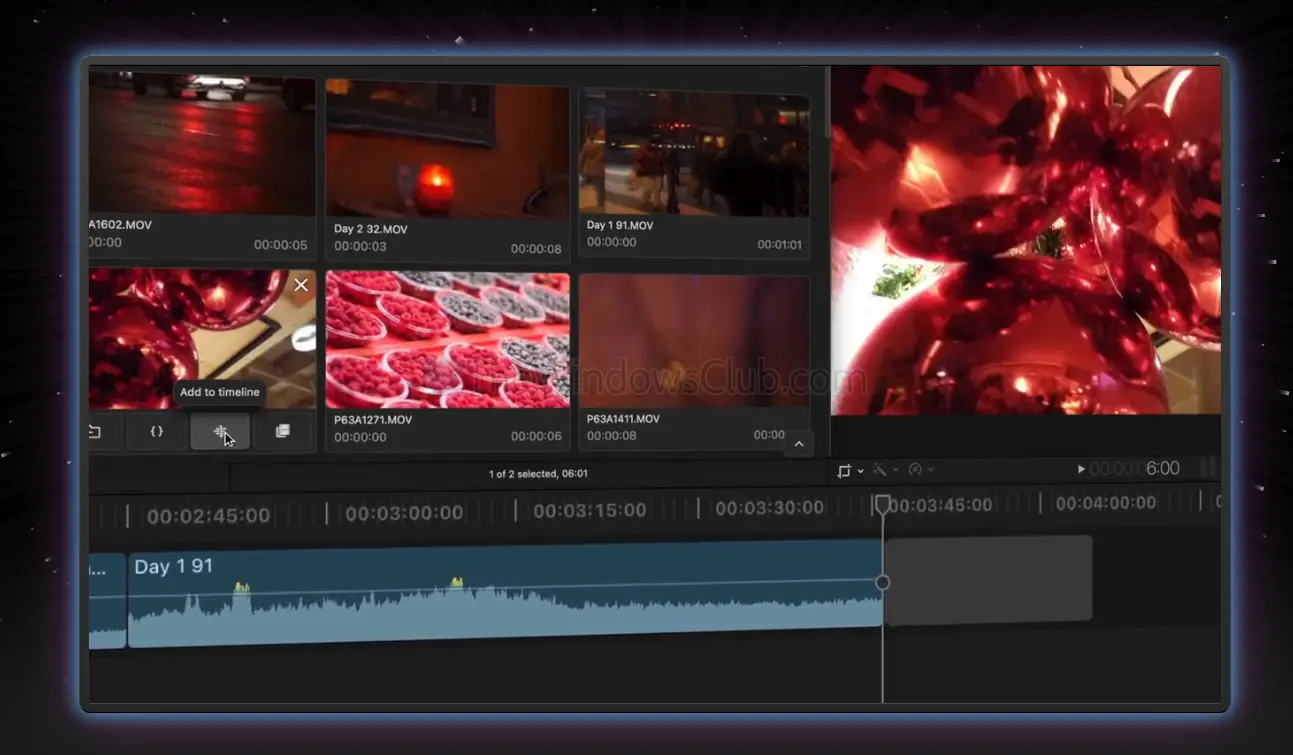Click the 00:04:00:00 mark on the ruler
This screenshot has width=1293, height=755.
1107,504
